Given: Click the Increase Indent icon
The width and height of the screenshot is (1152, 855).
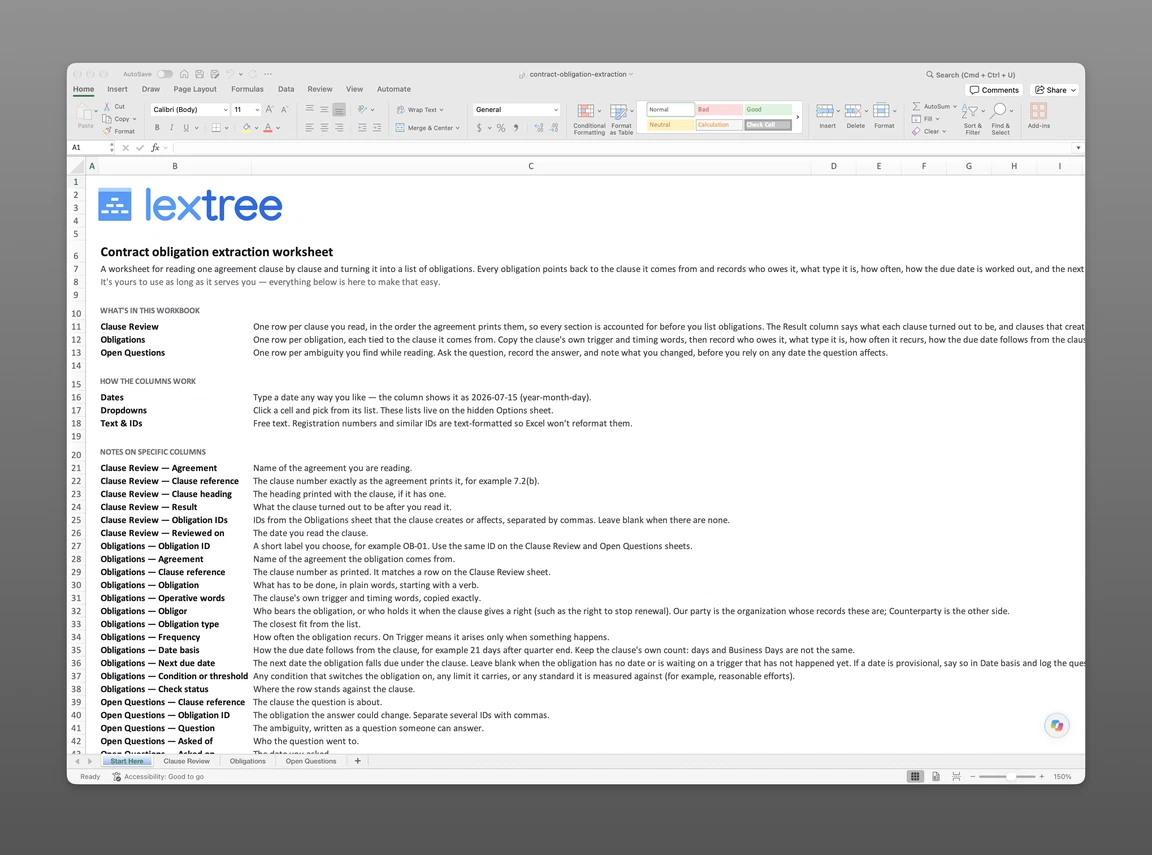Looking at the screenshot, I should click(377, 128).
